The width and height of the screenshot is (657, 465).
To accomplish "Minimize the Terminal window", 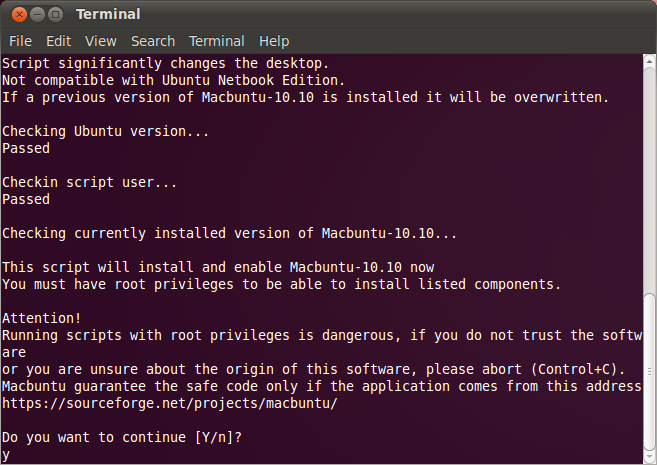I will 35,14.
